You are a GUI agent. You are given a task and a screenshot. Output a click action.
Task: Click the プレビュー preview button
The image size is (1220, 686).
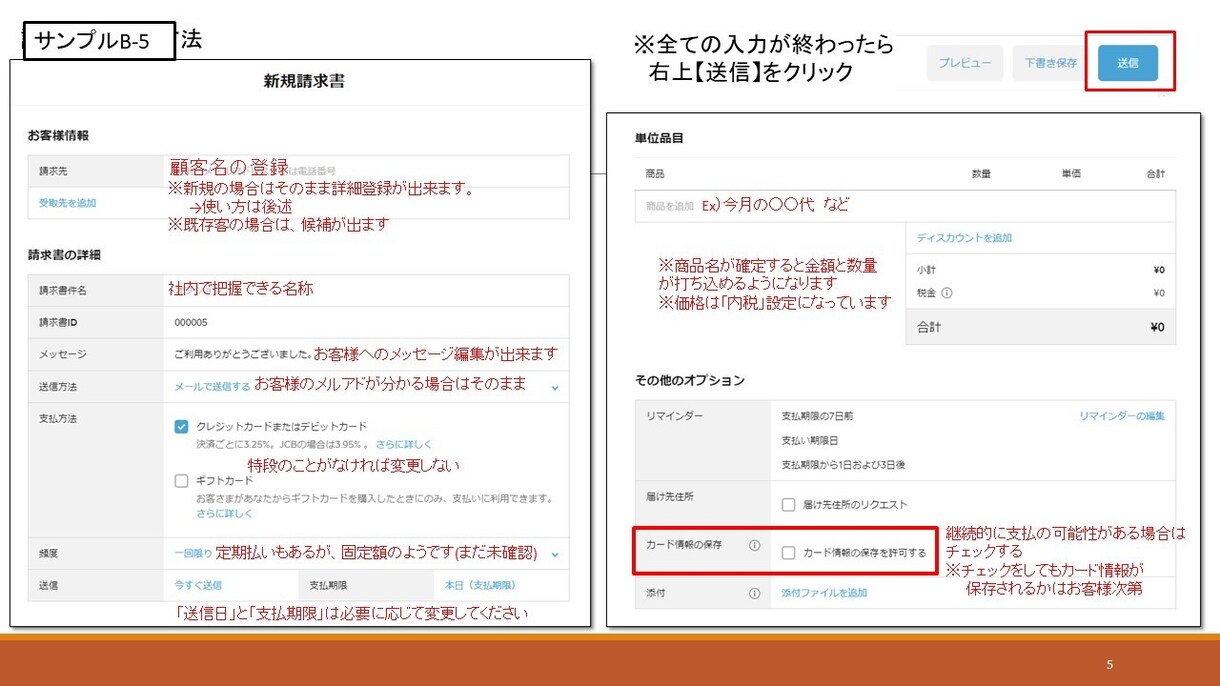(964, 62)
